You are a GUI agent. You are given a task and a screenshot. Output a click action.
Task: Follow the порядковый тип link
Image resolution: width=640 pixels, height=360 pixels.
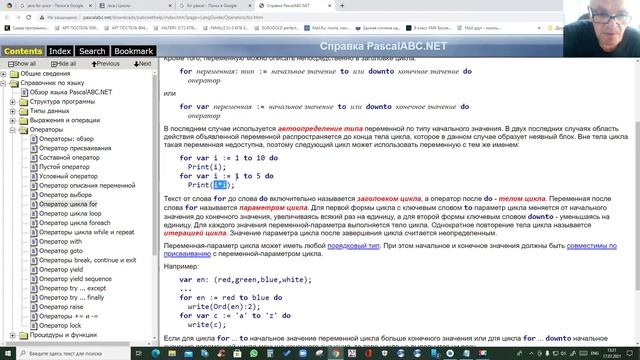coord(353,246)
